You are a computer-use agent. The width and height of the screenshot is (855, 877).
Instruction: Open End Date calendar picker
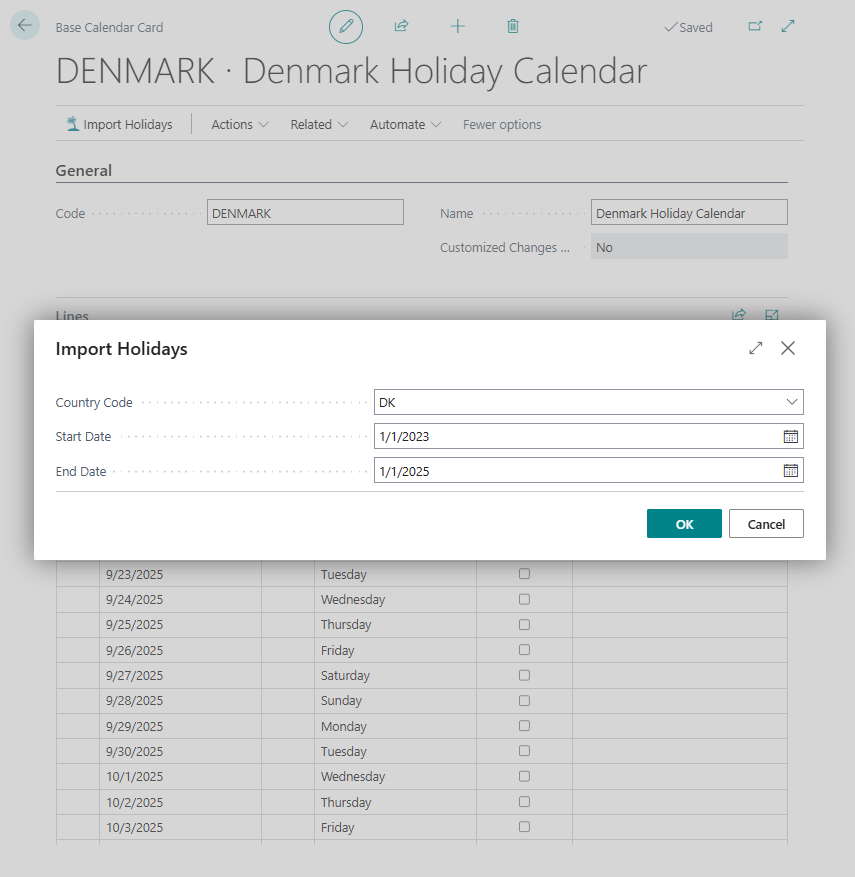tap(790, 471)
